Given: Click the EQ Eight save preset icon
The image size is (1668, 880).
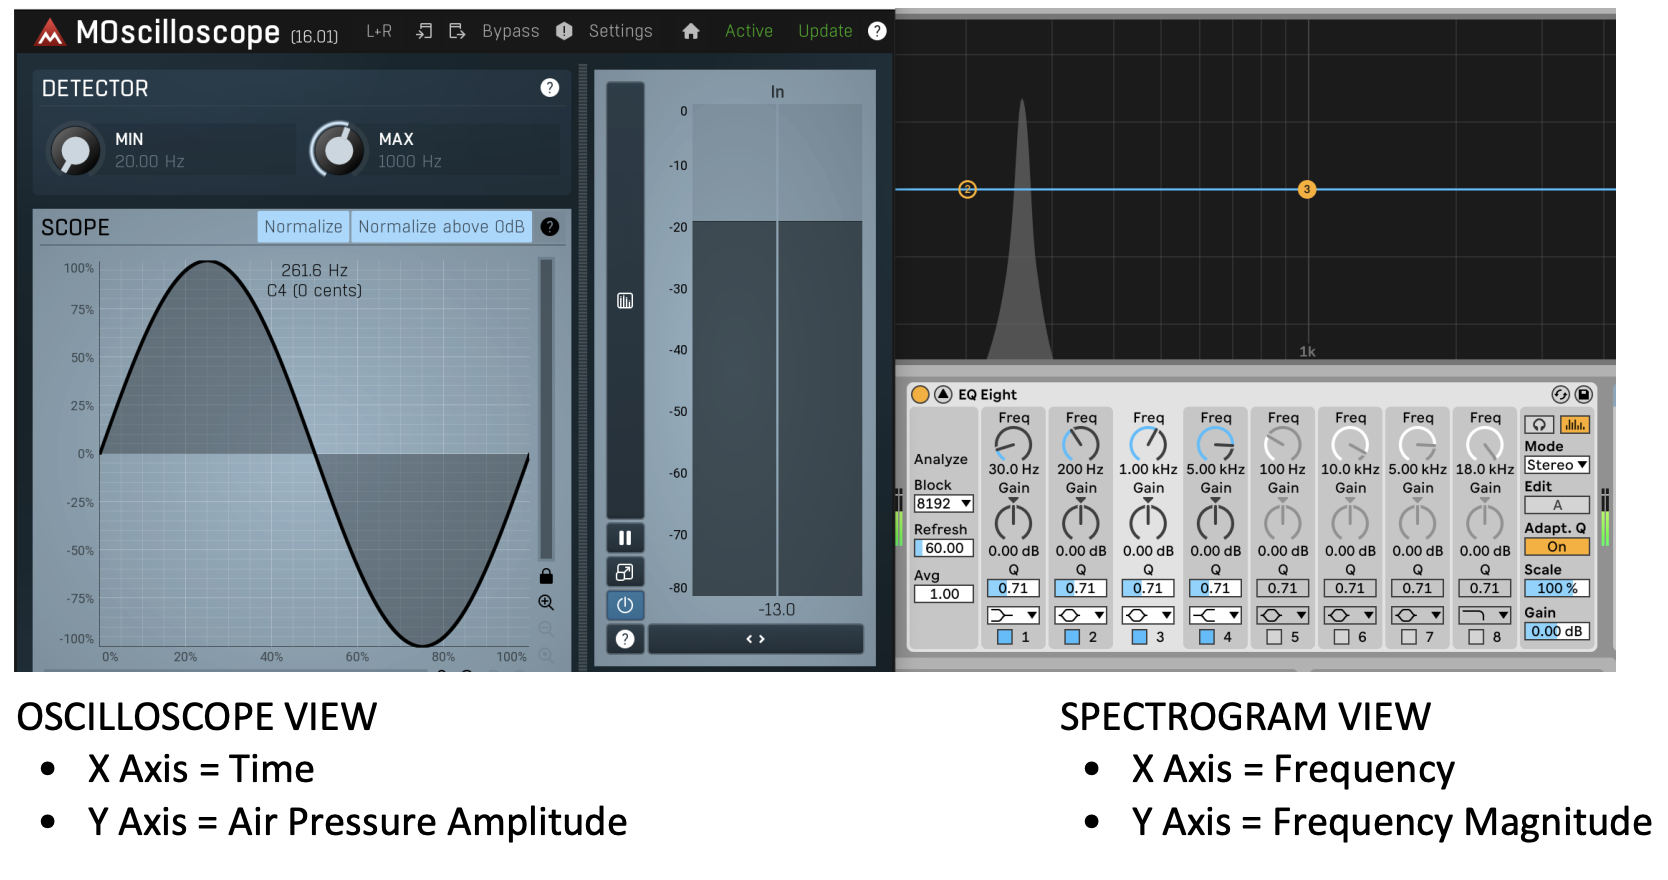Looking at the screenshot, I should [x=1584, y=394].
